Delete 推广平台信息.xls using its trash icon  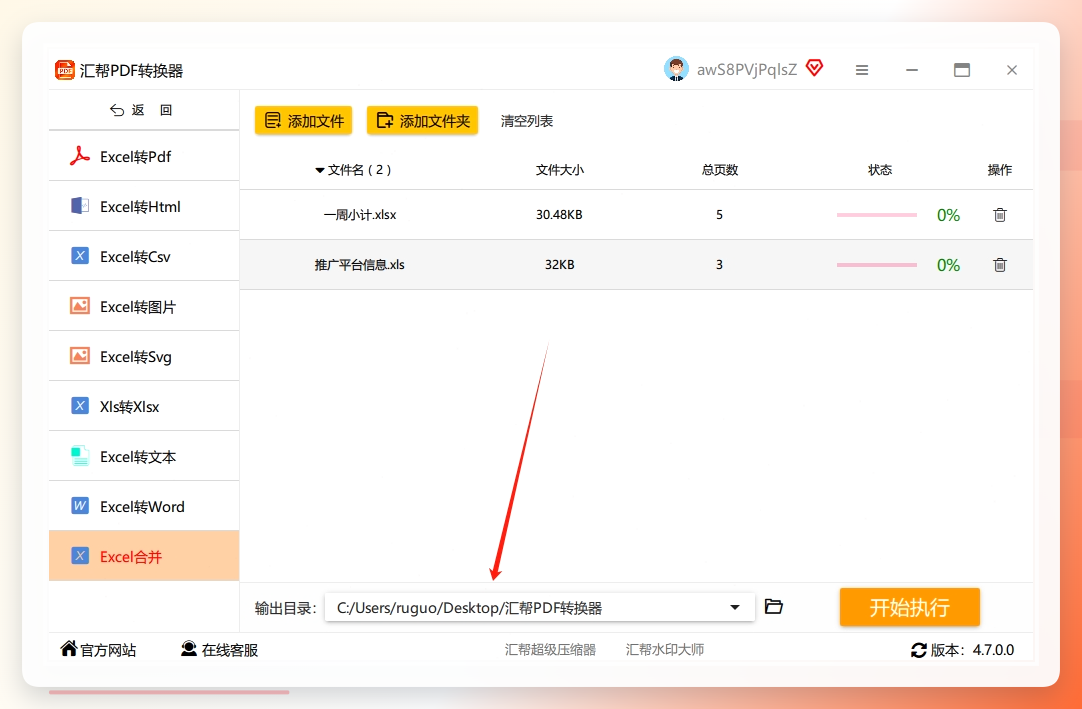(1000, 264)
